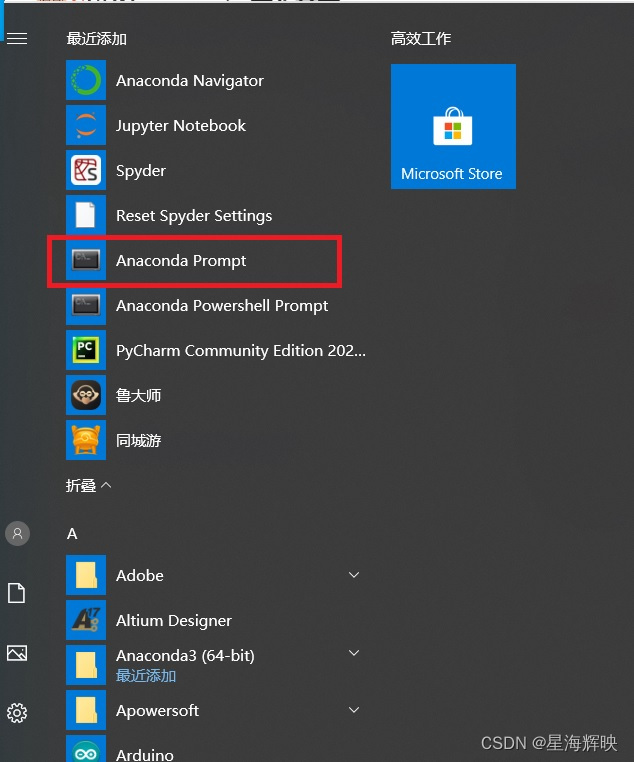Click the 最近添加 section heading

(x=97, y=39)
